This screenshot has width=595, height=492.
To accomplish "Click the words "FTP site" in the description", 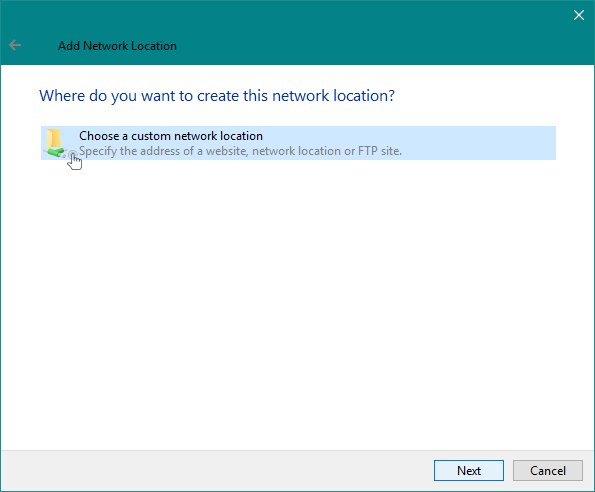I will pyautogui.click(x=380, y=151).
